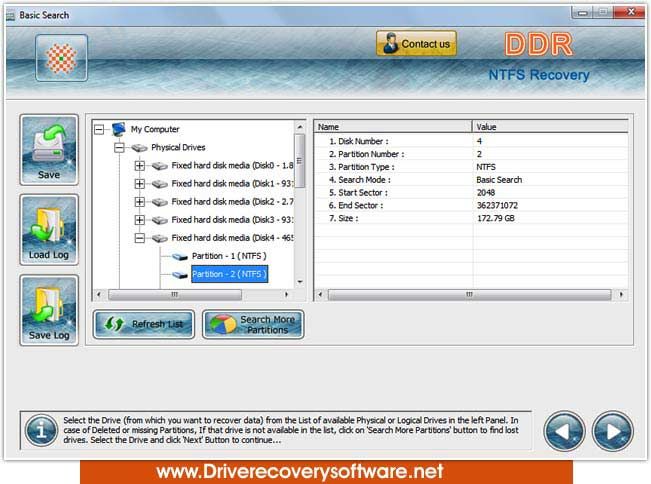Click the '7. Size :' row

click(471, 218)
